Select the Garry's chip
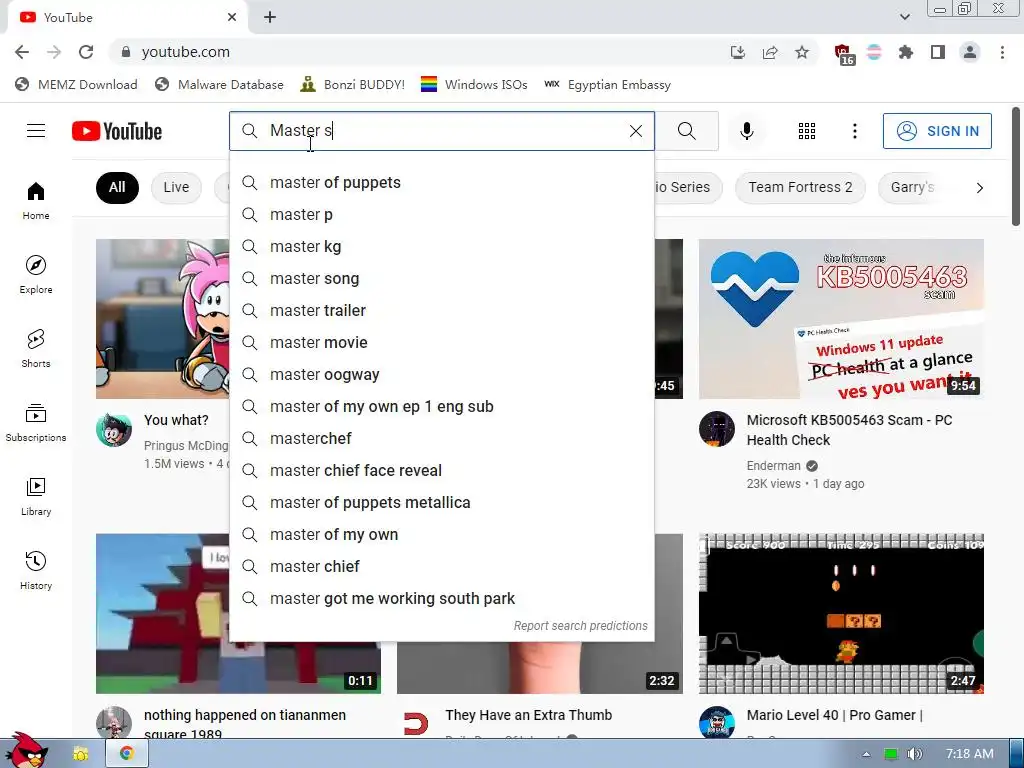This screenshot has height=768, width=1024. click(x=912, y=188)
